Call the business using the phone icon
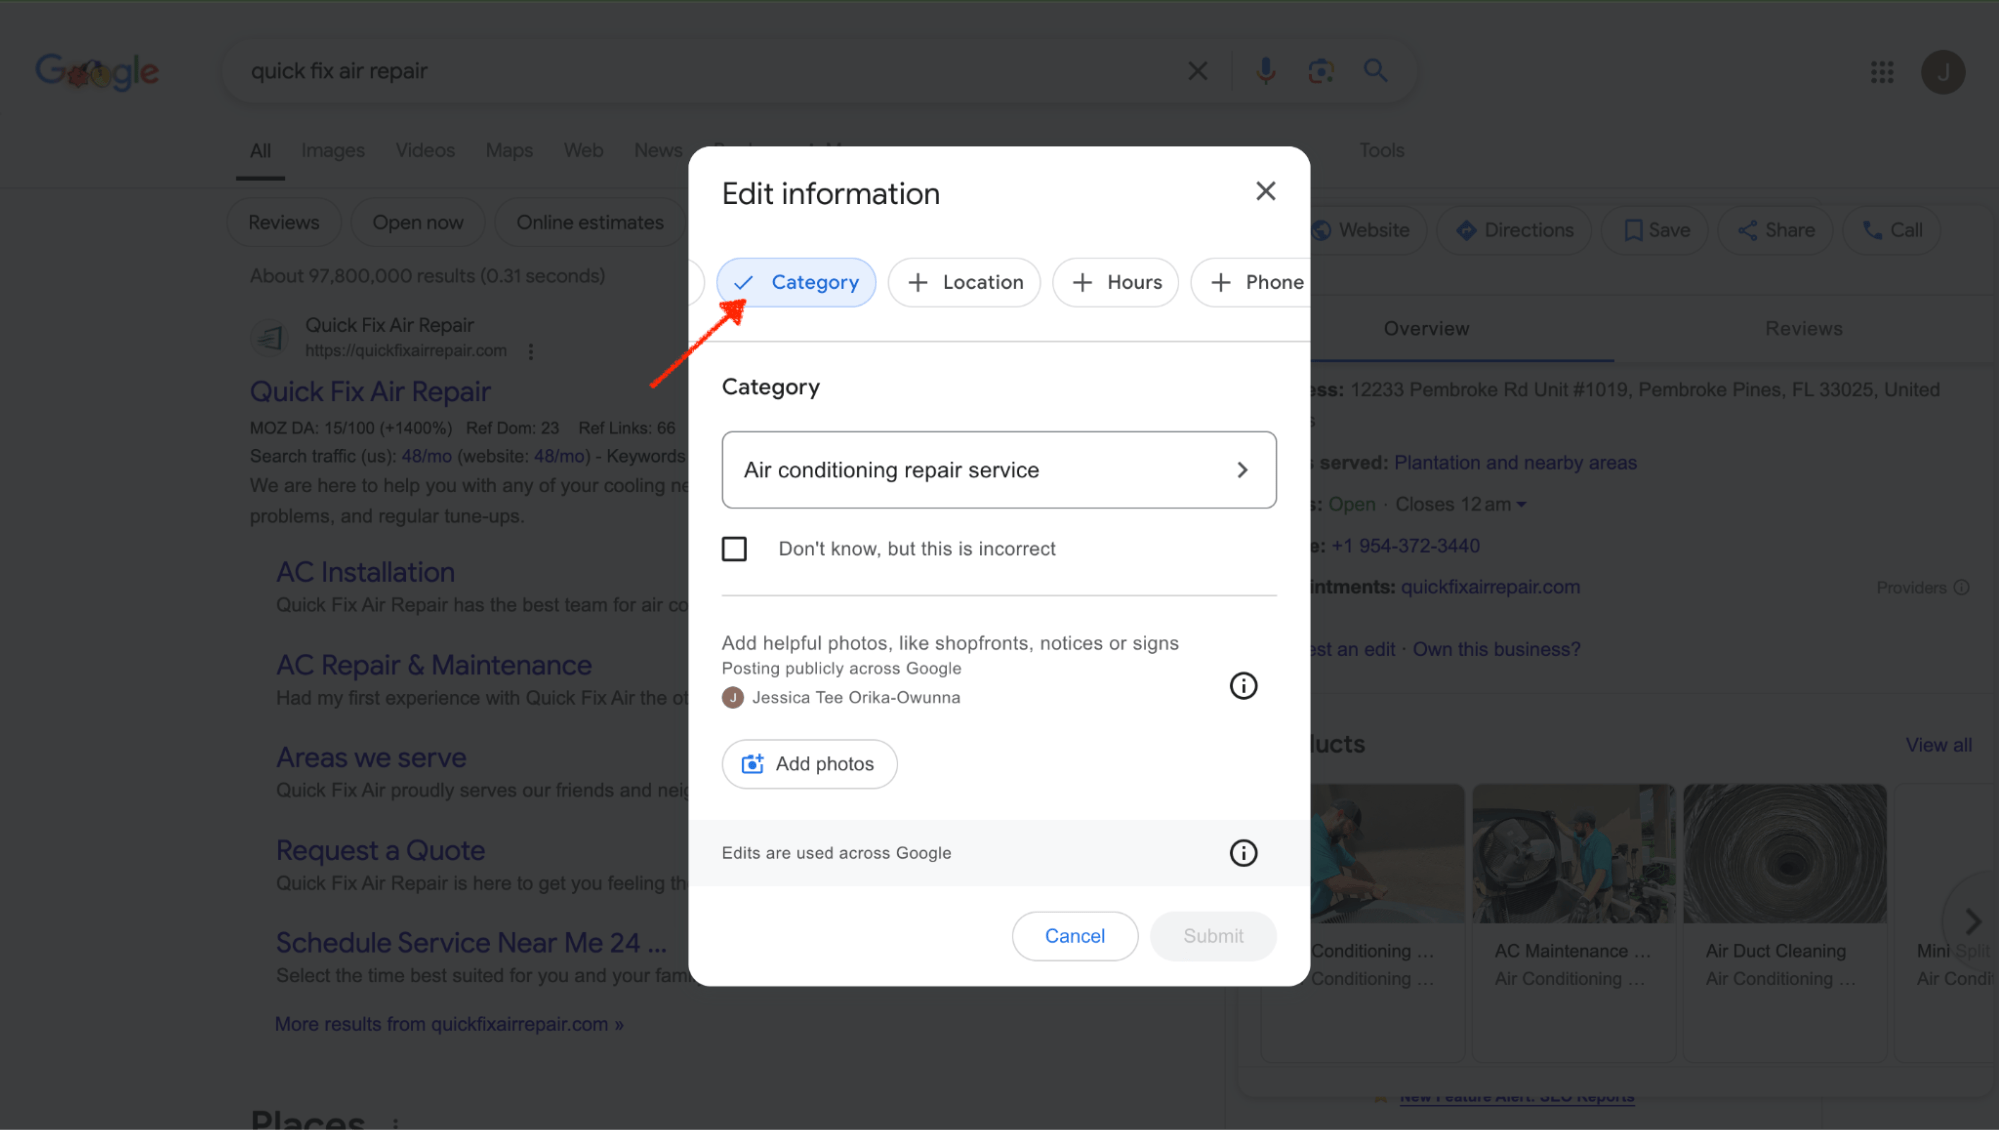 1871,230
